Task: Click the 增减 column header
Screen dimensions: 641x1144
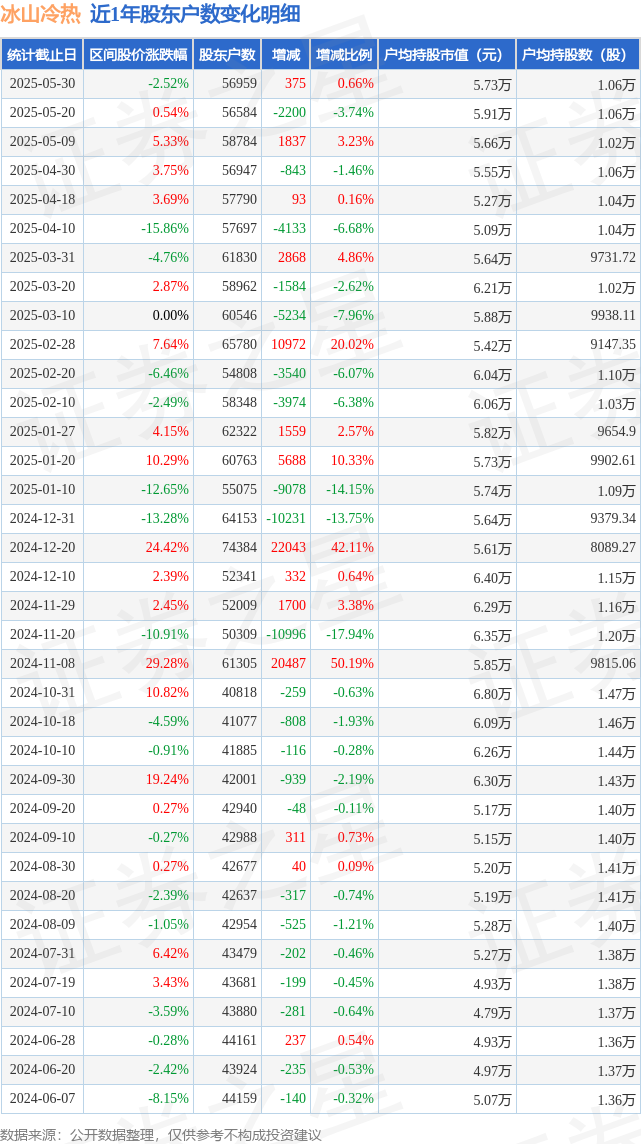Action: point(285,55)
